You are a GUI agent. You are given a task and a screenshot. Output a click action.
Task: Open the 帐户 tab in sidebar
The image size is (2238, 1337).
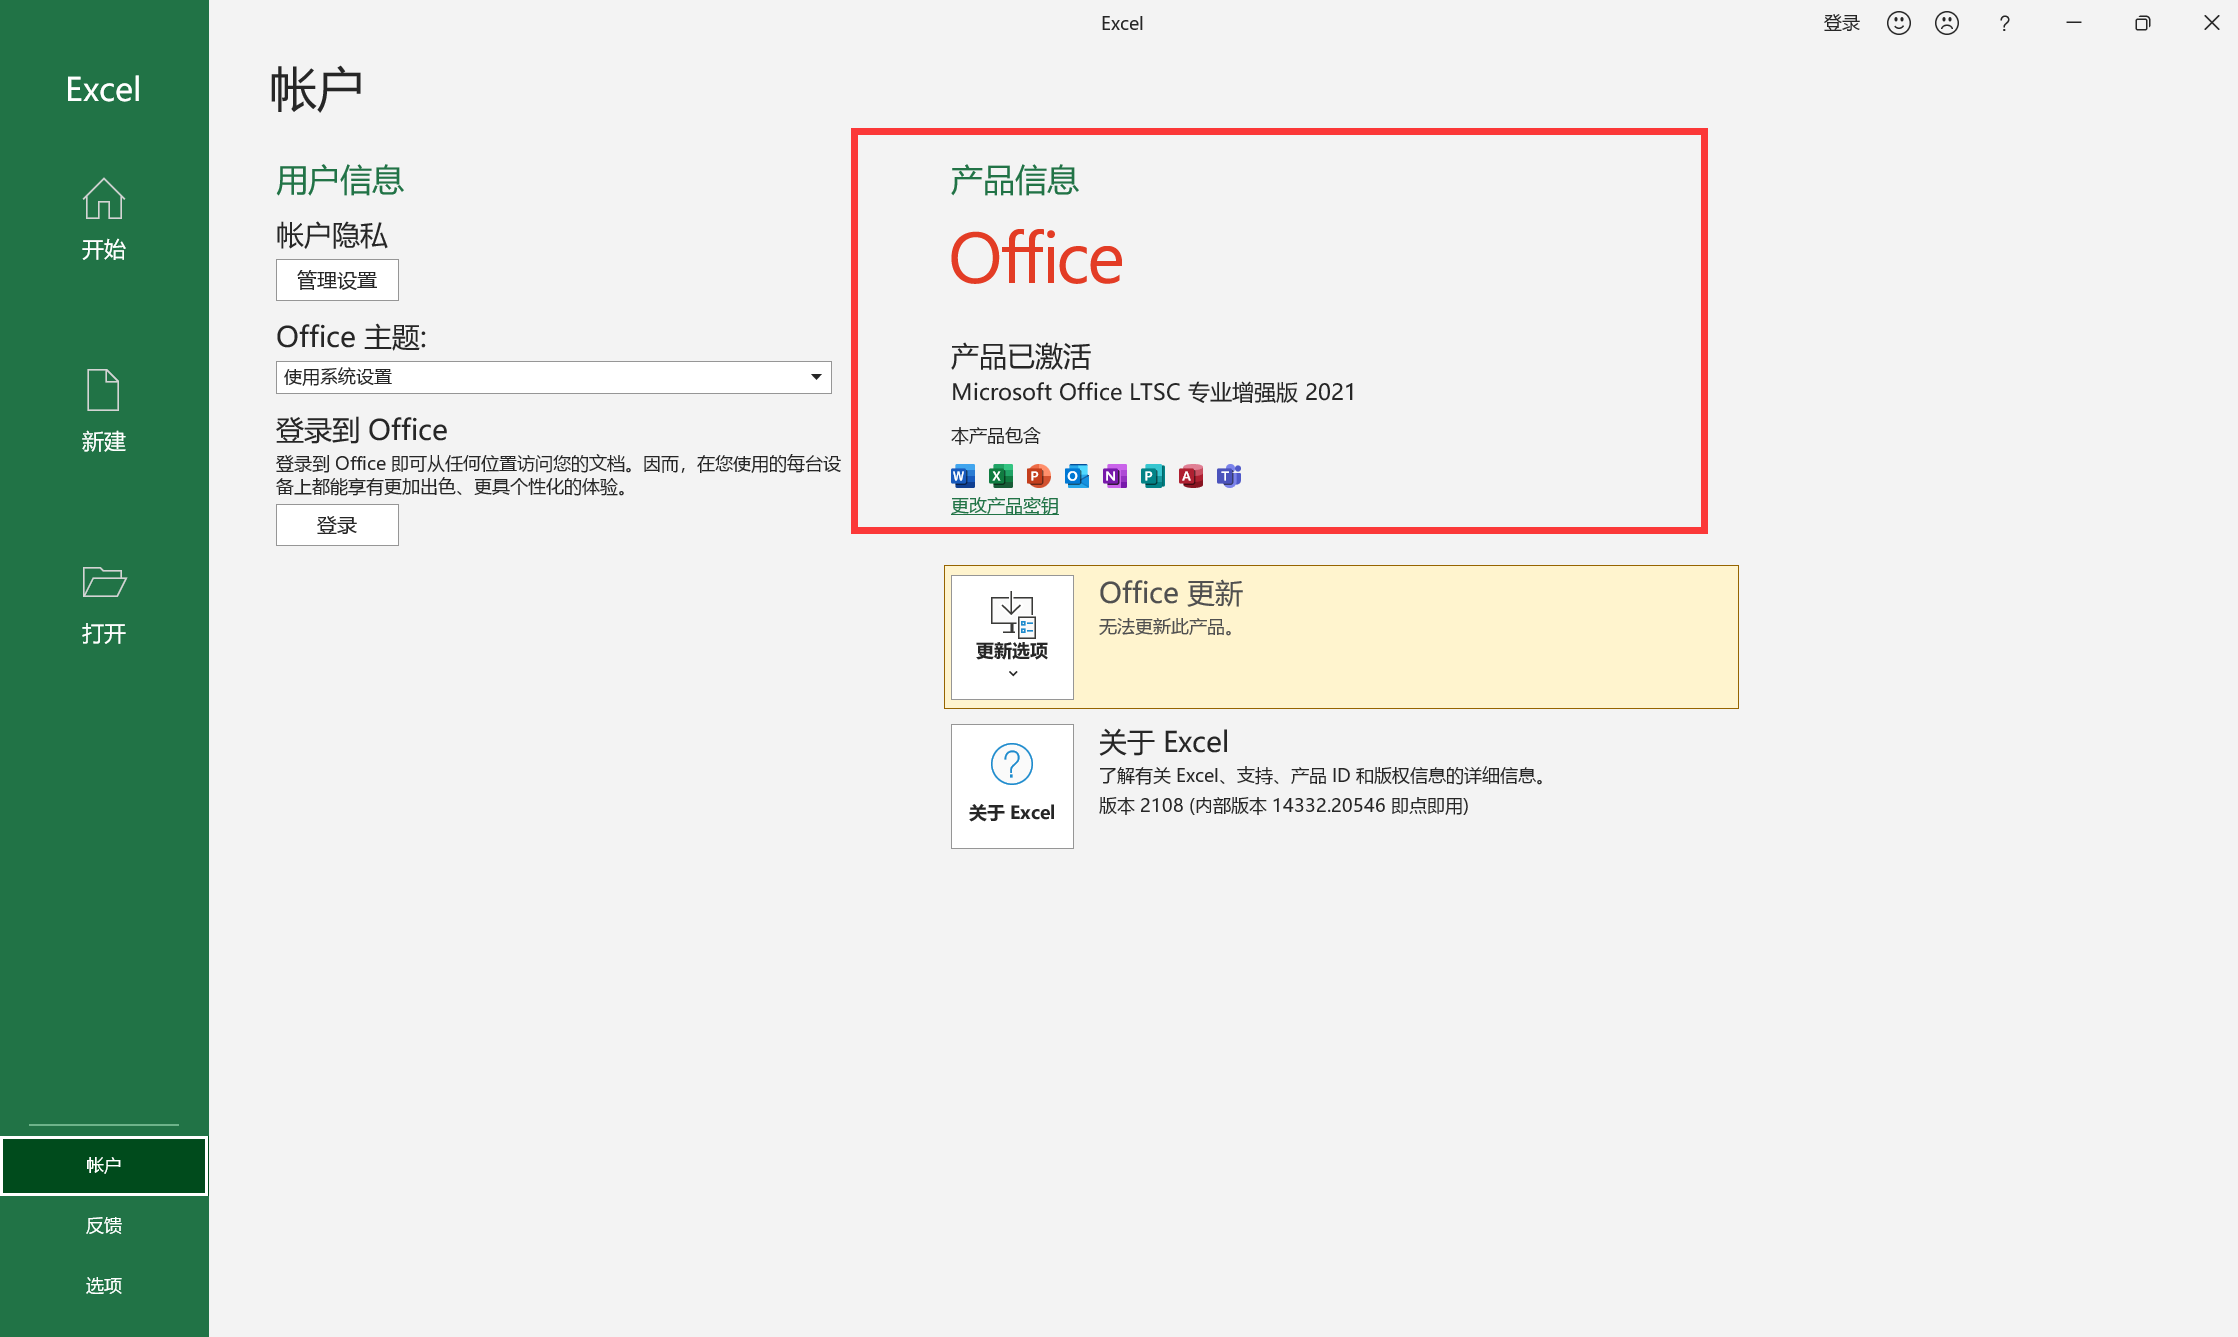[x=103, y=1165]
